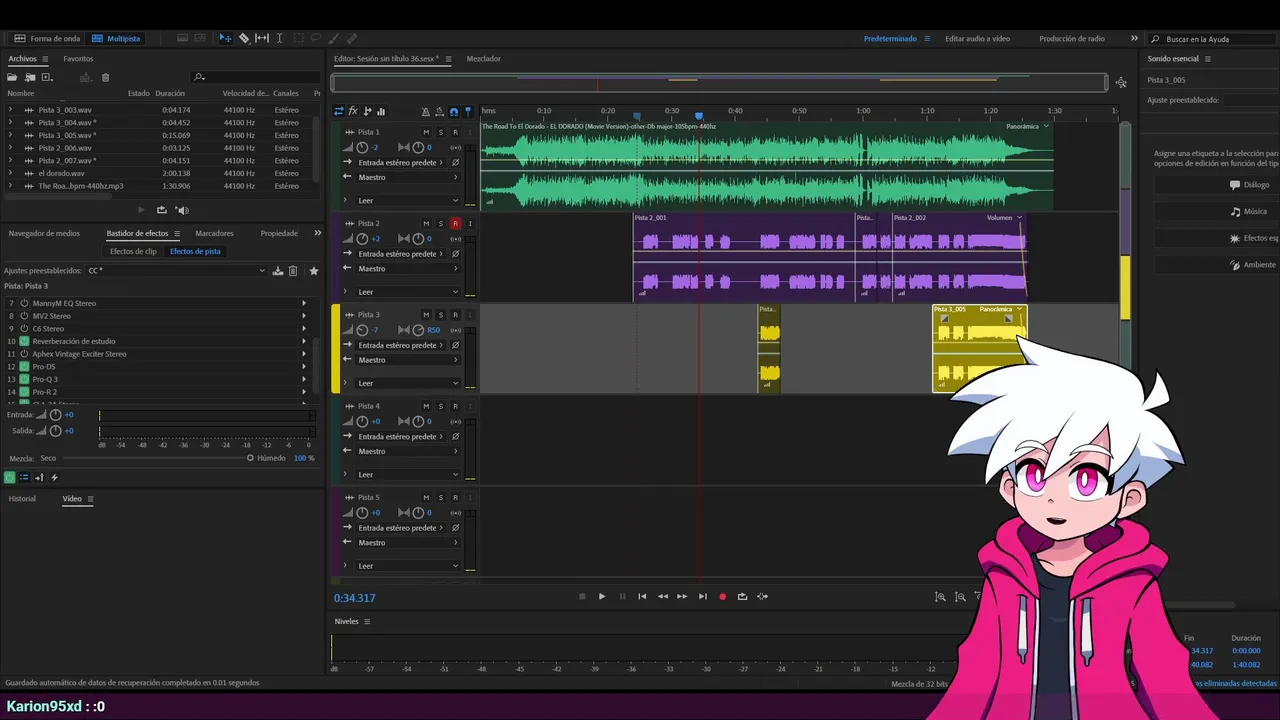Click the trash icon in Archivos panel
This screenshot has width=1280, height=720.
pyautogui.click(x=105, y=77)
